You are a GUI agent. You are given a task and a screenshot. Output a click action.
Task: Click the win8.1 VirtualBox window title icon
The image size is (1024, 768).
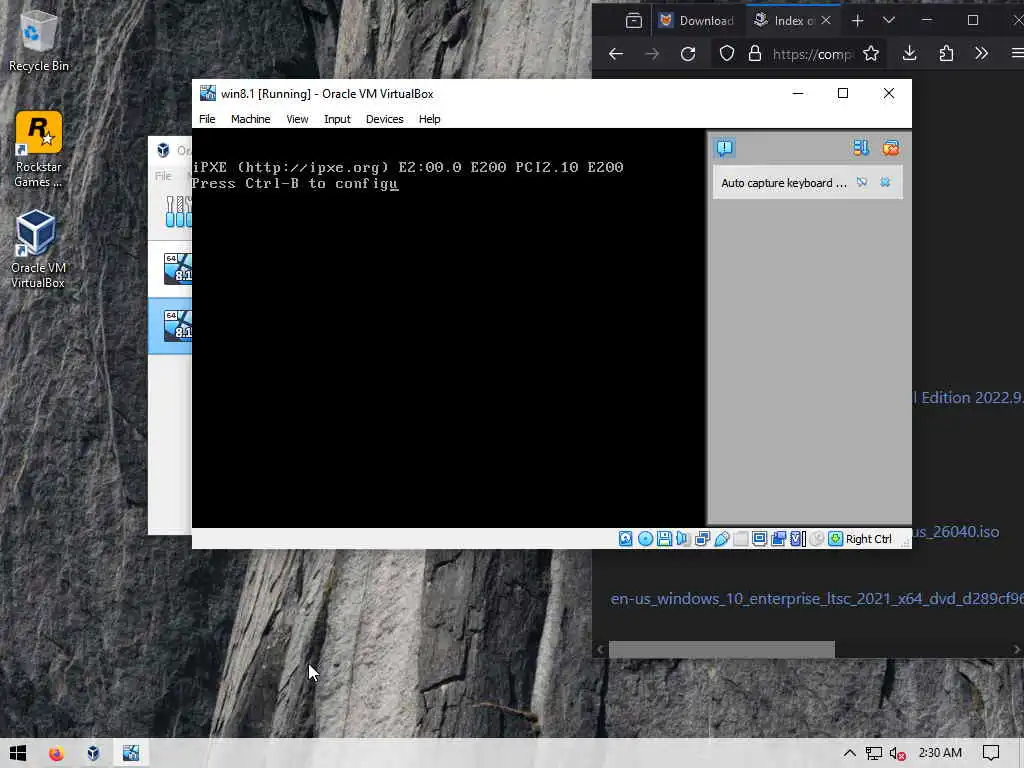coord(208,93)
